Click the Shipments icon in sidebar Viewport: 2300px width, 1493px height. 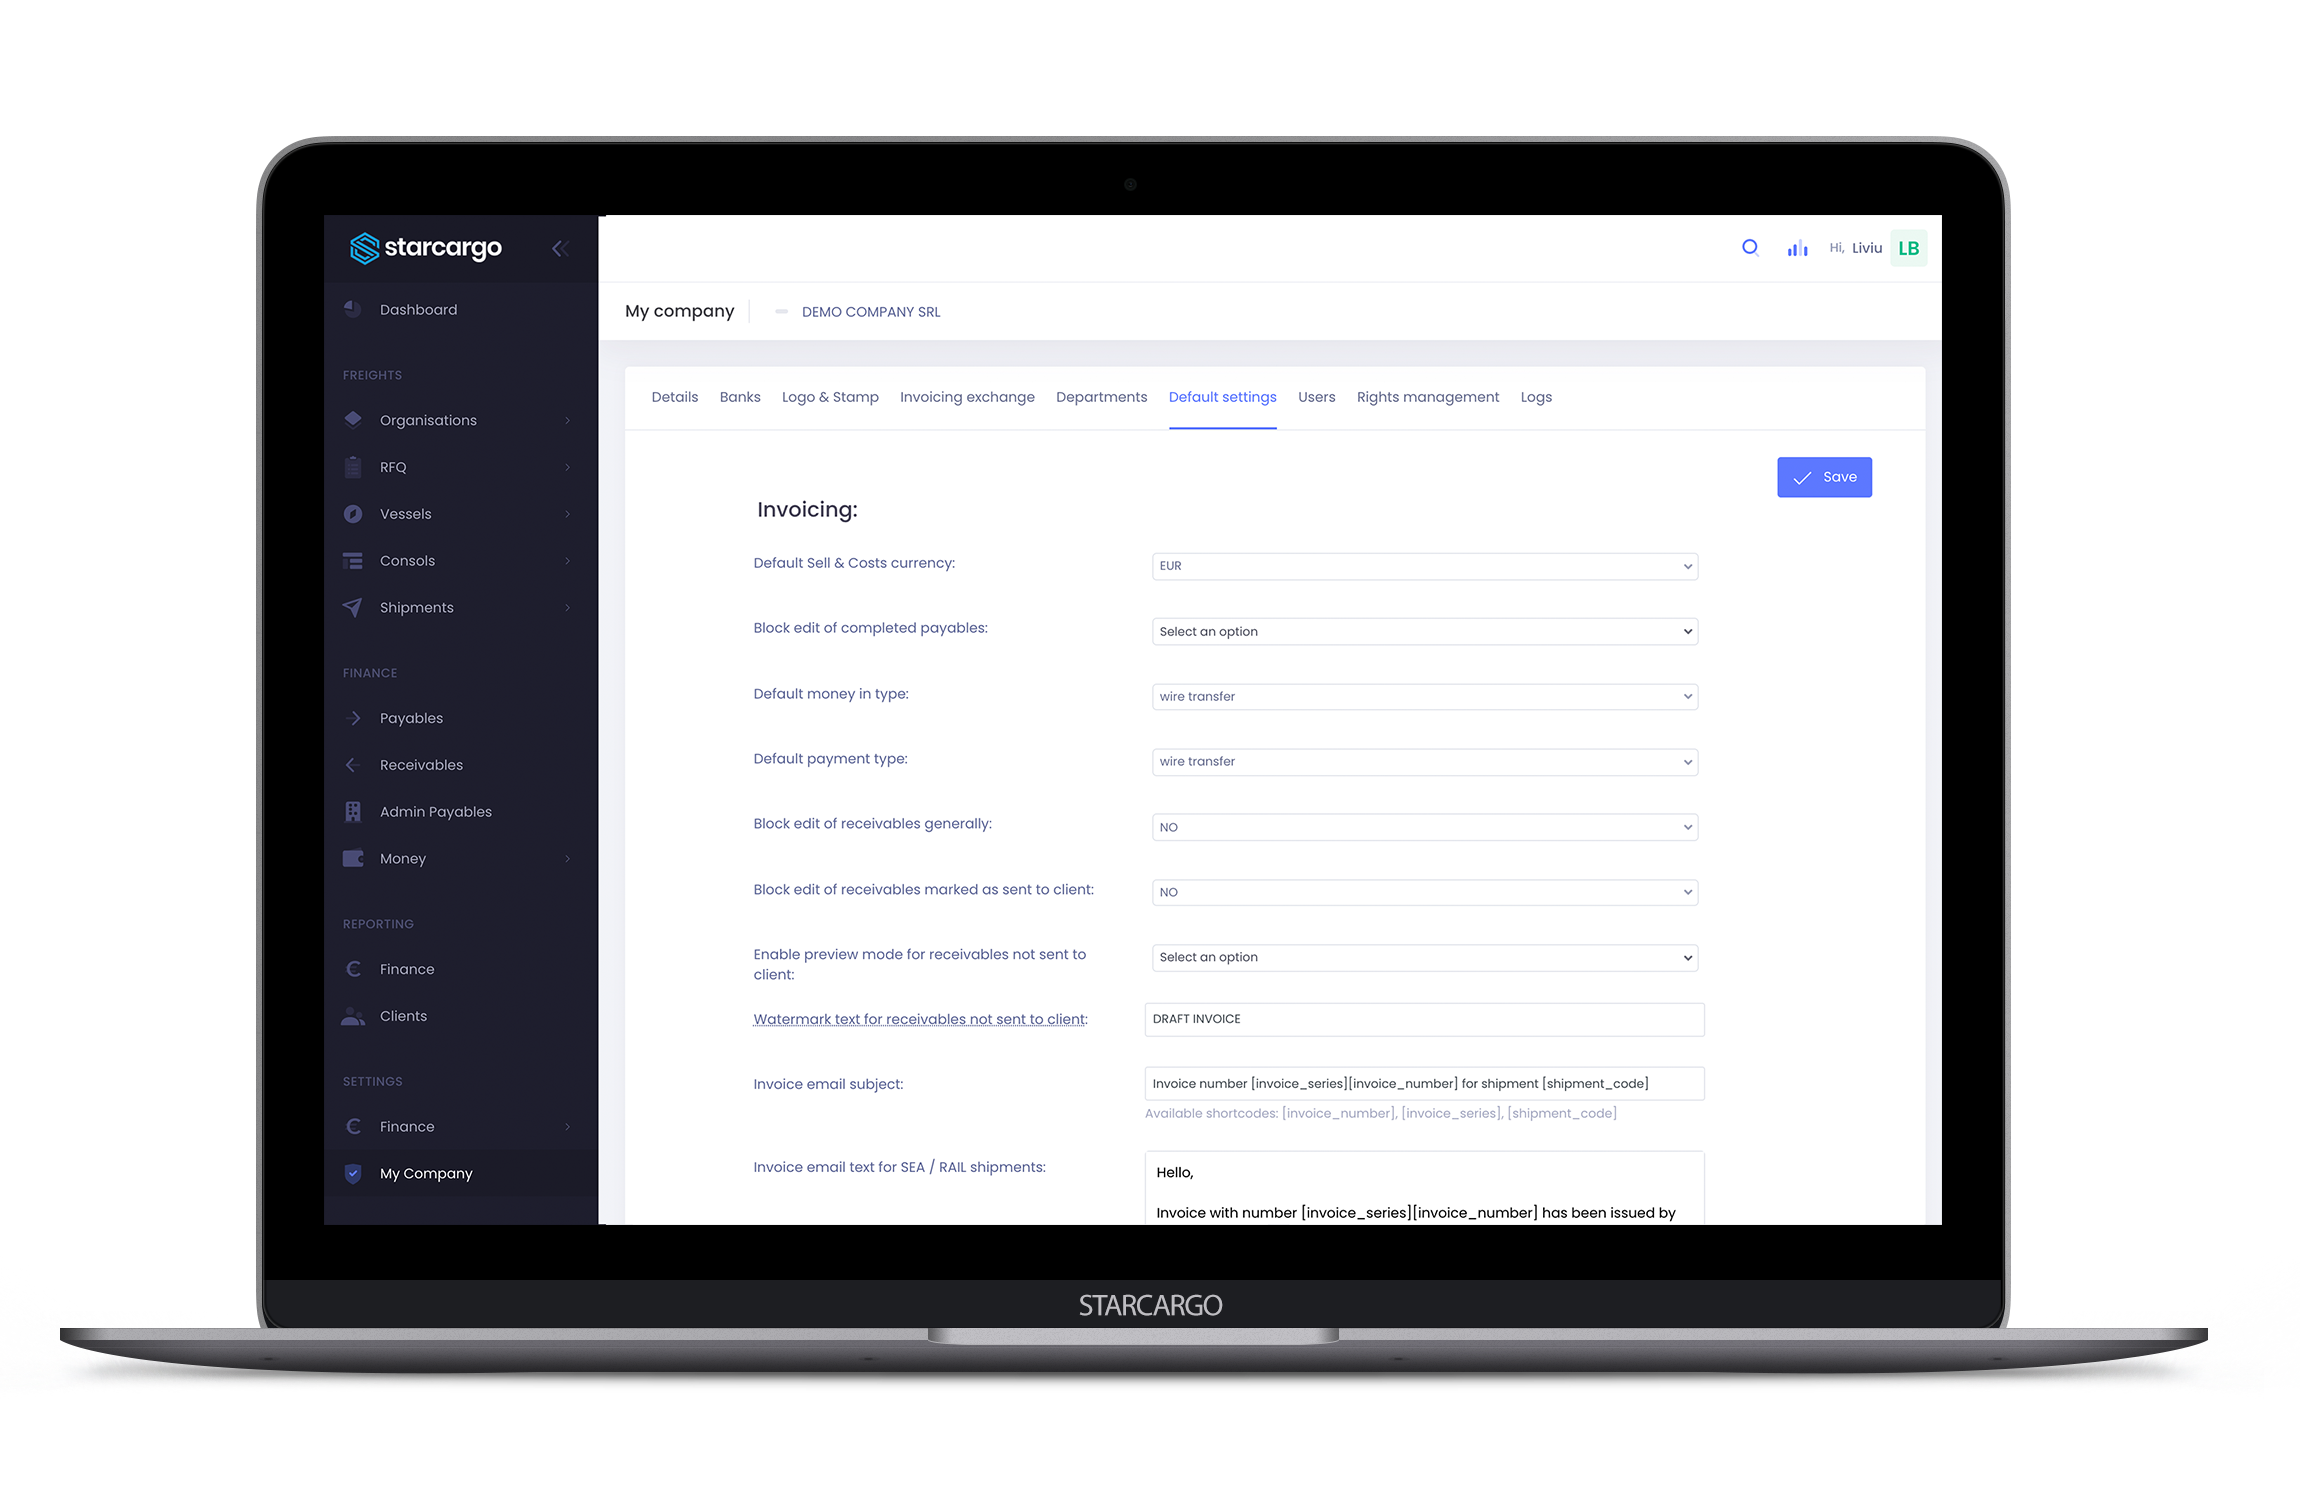point(354,607)
